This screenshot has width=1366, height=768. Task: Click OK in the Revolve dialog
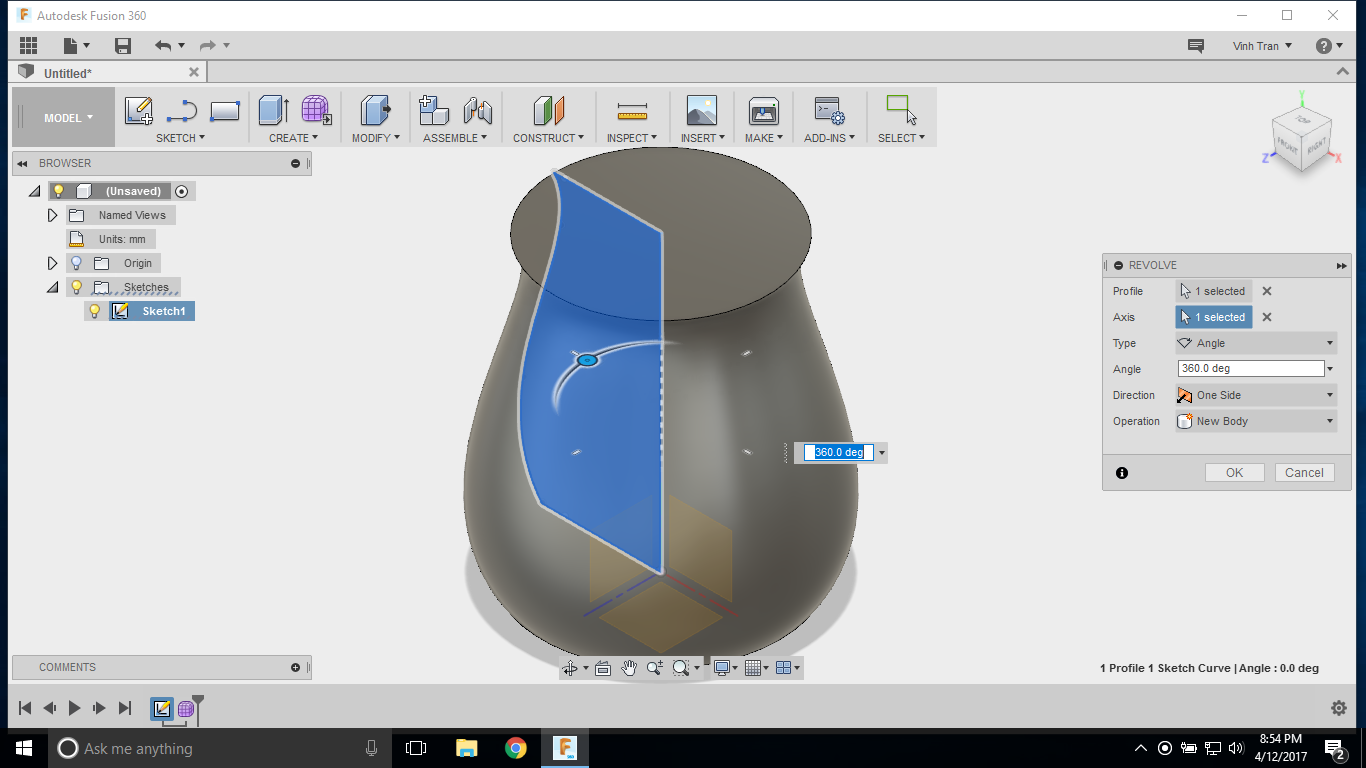1234,473
